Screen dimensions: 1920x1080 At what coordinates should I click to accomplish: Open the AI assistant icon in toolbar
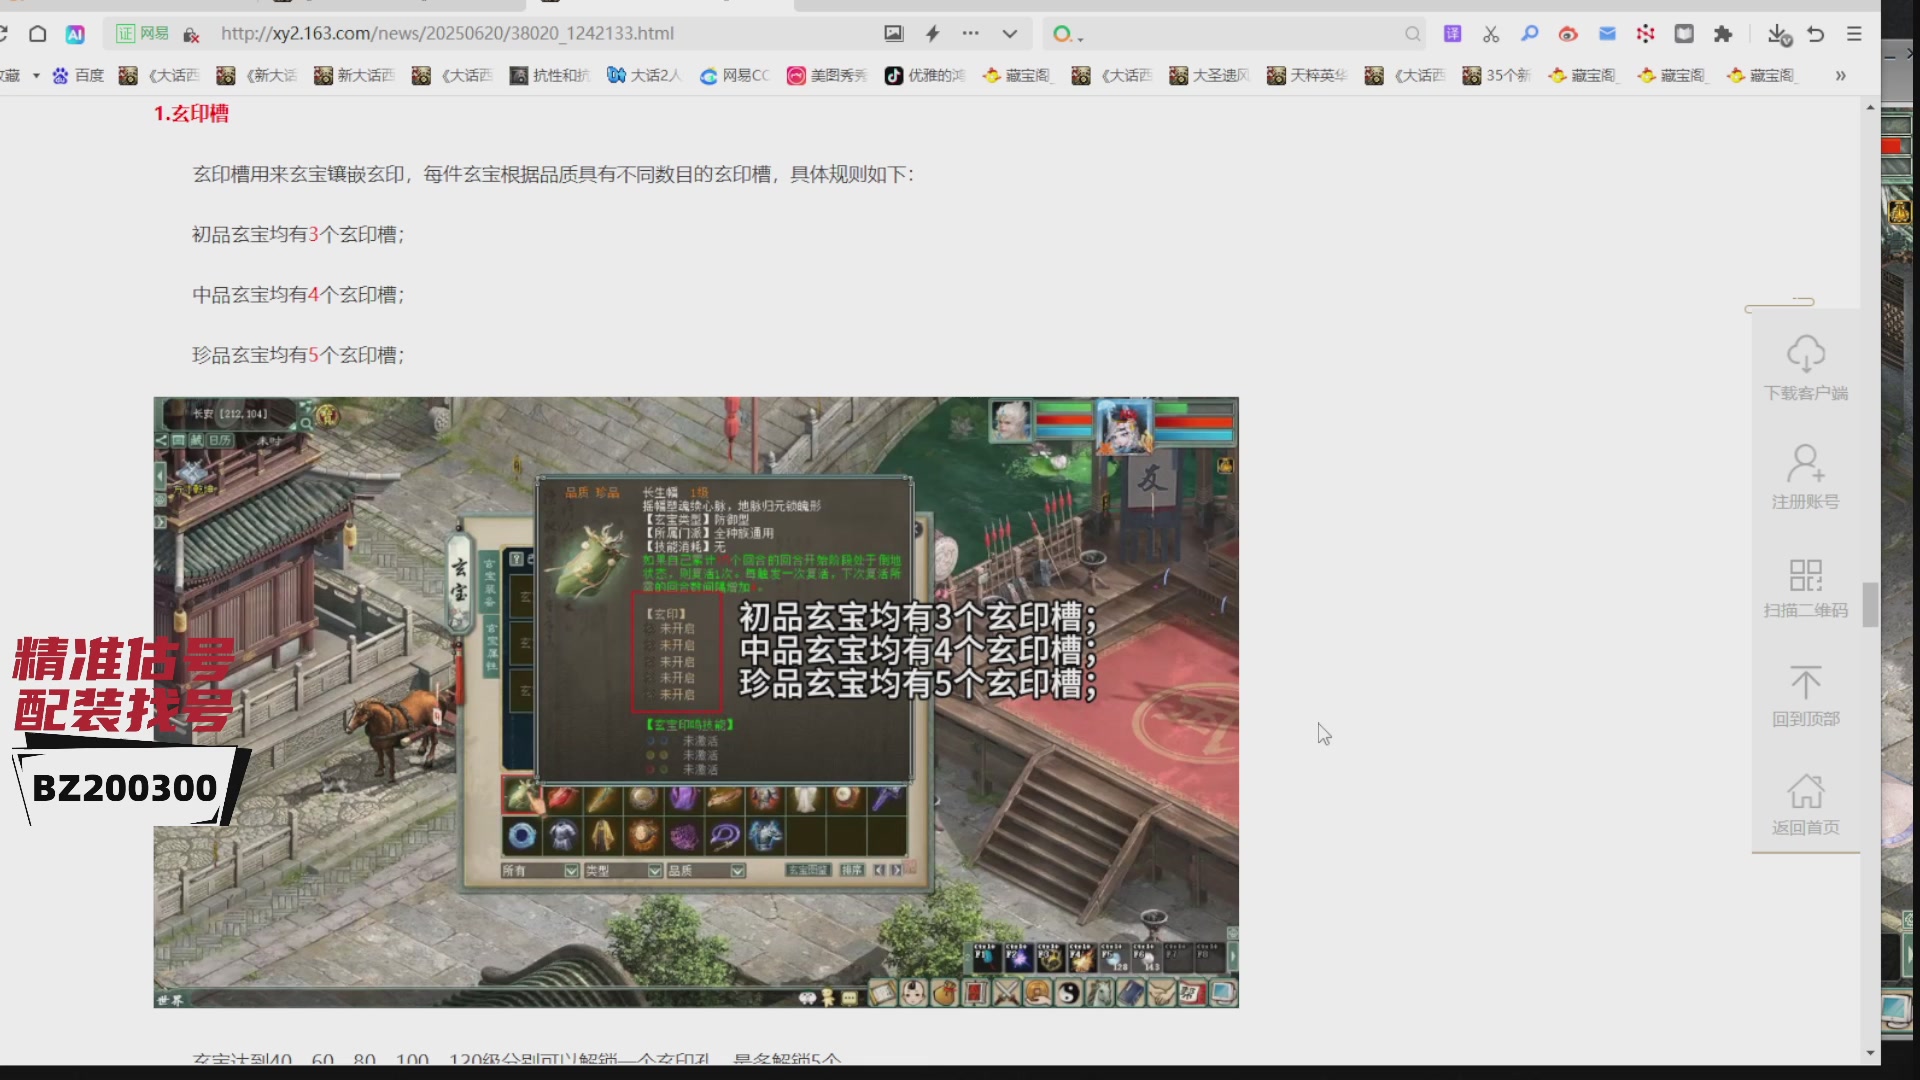75,34
